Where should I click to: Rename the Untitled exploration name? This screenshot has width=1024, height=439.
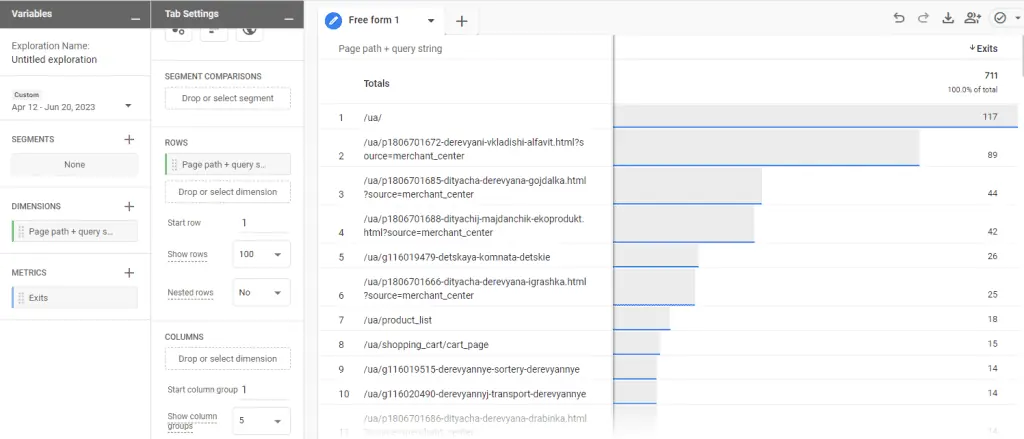[x=54, y=59]
